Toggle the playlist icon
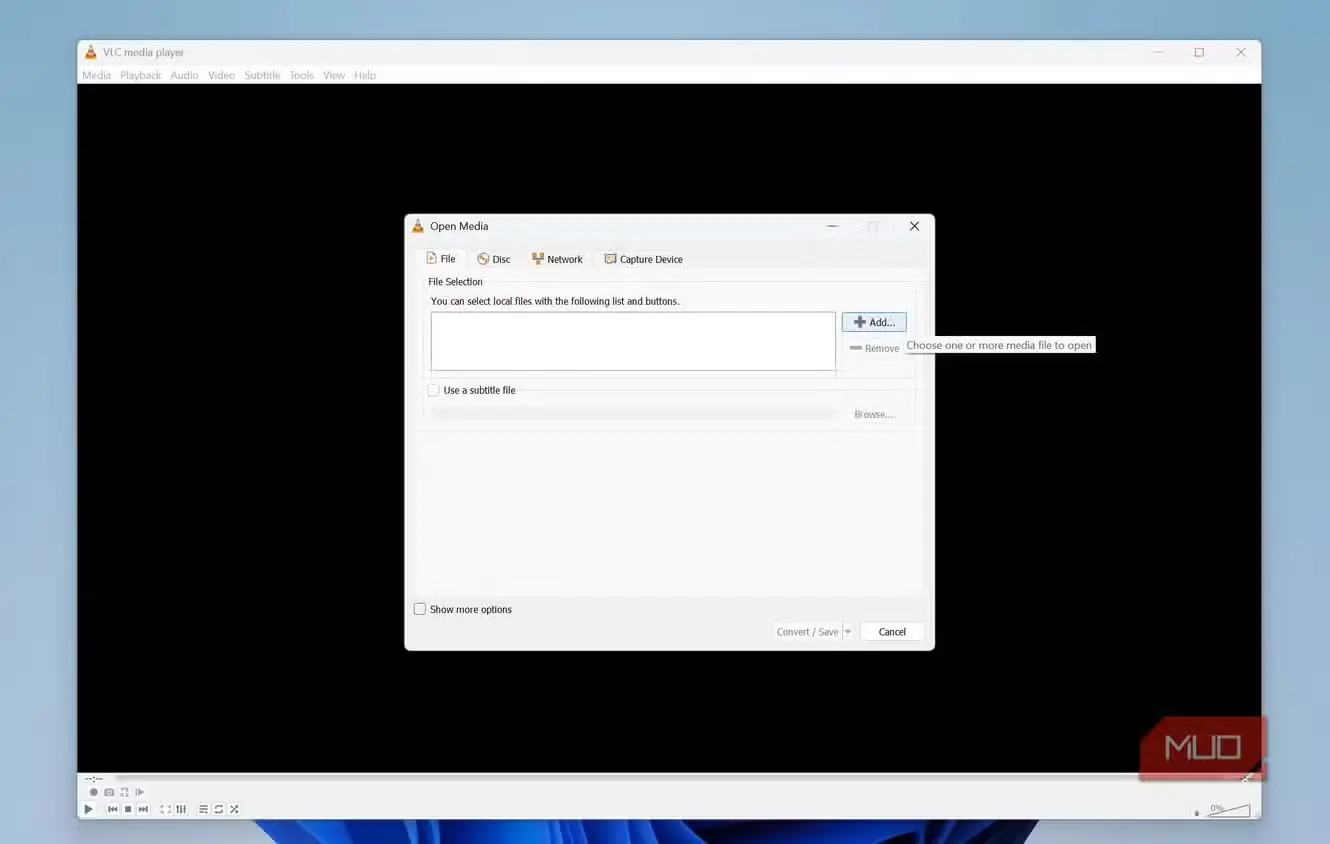 tap(203, 809)
